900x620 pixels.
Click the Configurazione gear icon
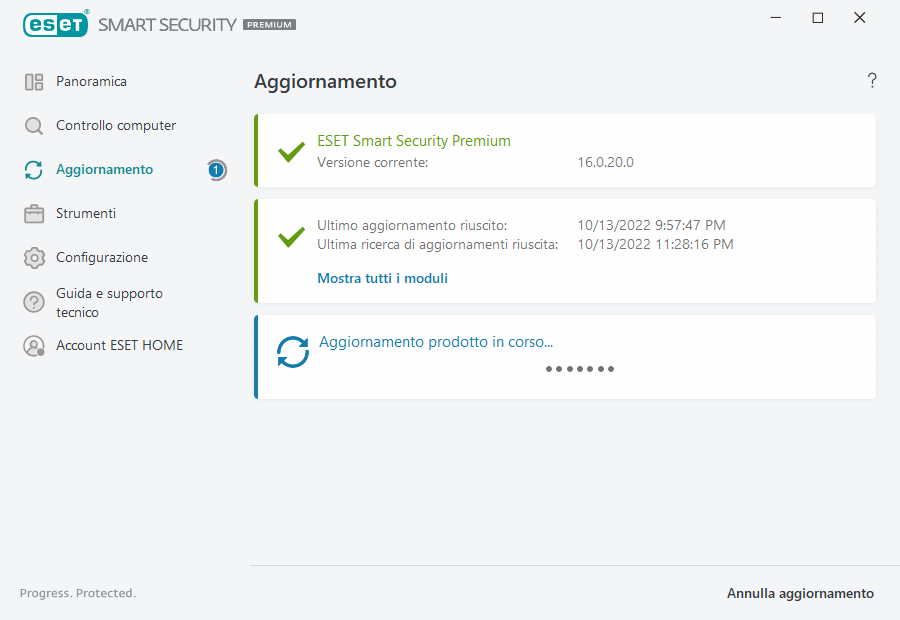tap(34, 258)
